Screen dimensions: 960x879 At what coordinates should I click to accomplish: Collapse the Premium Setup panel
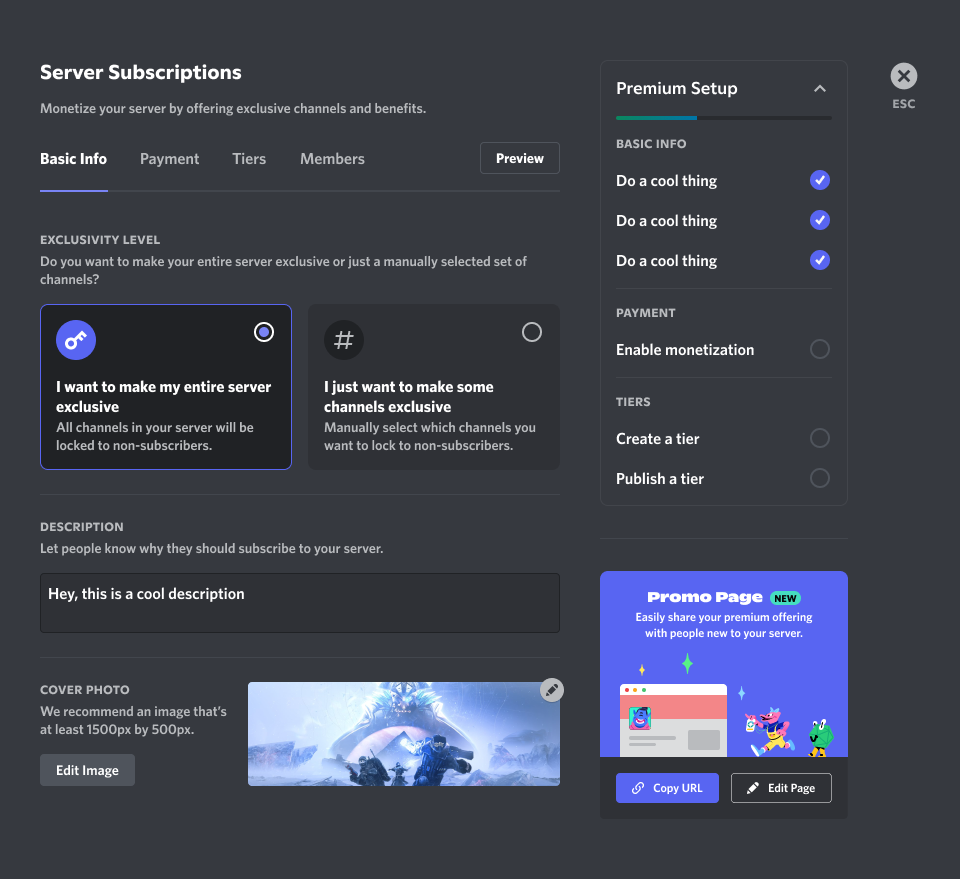point(820,89)
